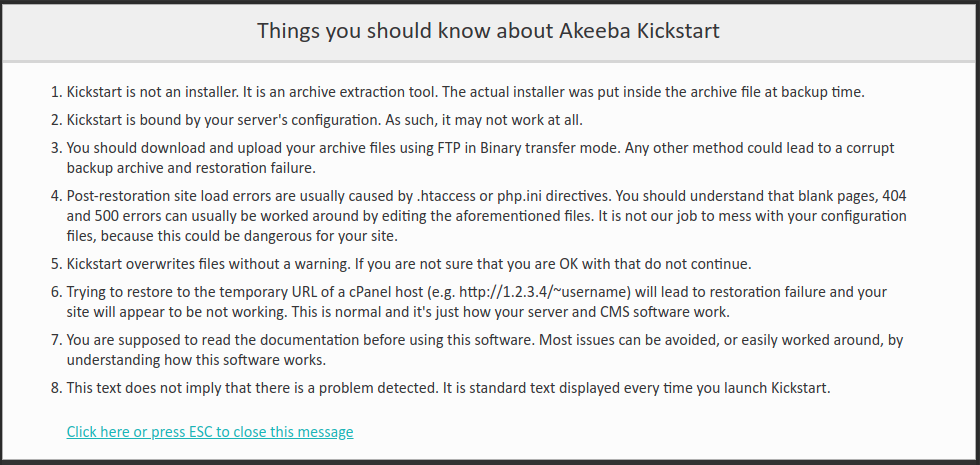
Task: Click the note that no problem is detected
Action: pyautogui.click(x=449, y=388)
